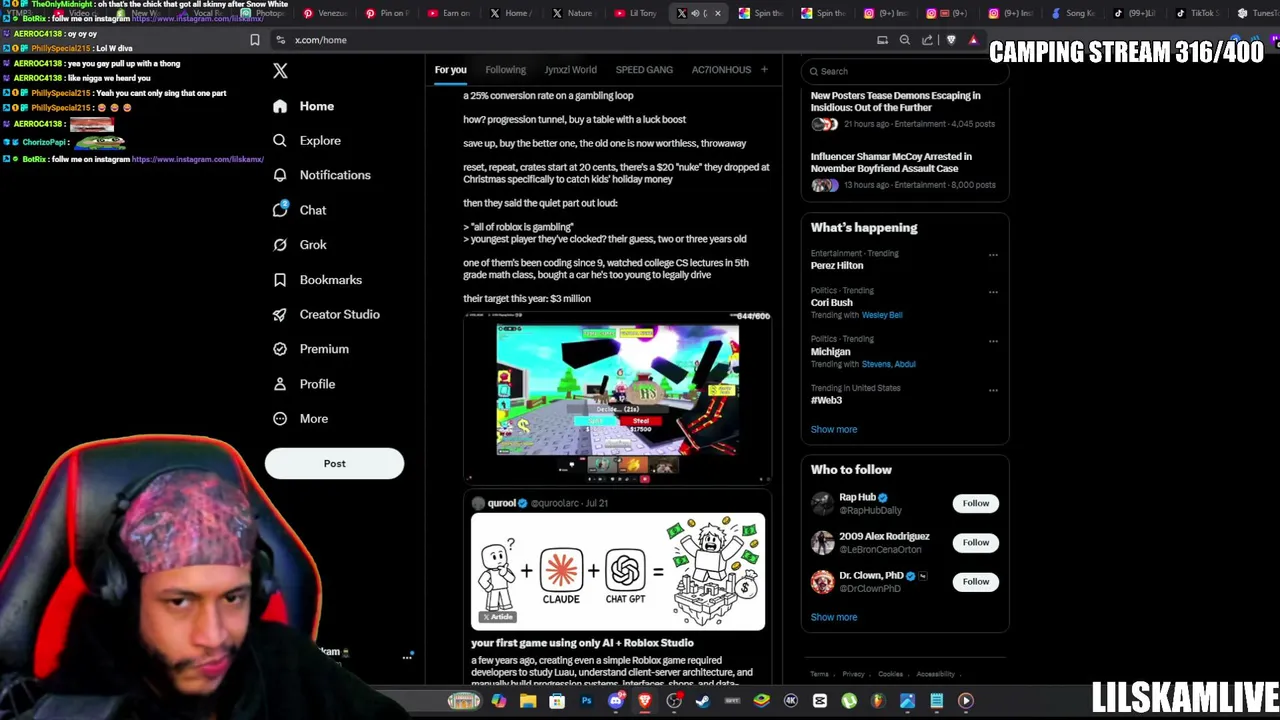The width and height of the screenshot is (1280, 720).
Task: Follow Rap Hub
Action: point(975,503)
